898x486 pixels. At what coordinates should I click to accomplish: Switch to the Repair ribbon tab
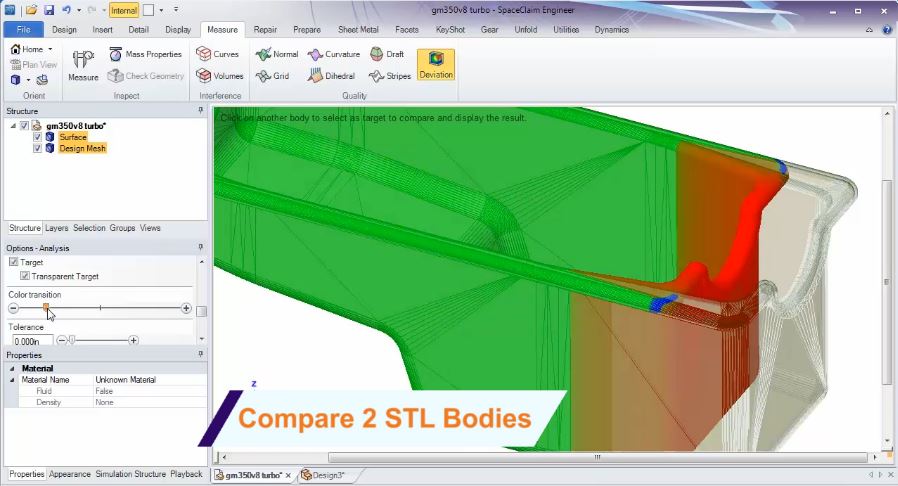265,29
